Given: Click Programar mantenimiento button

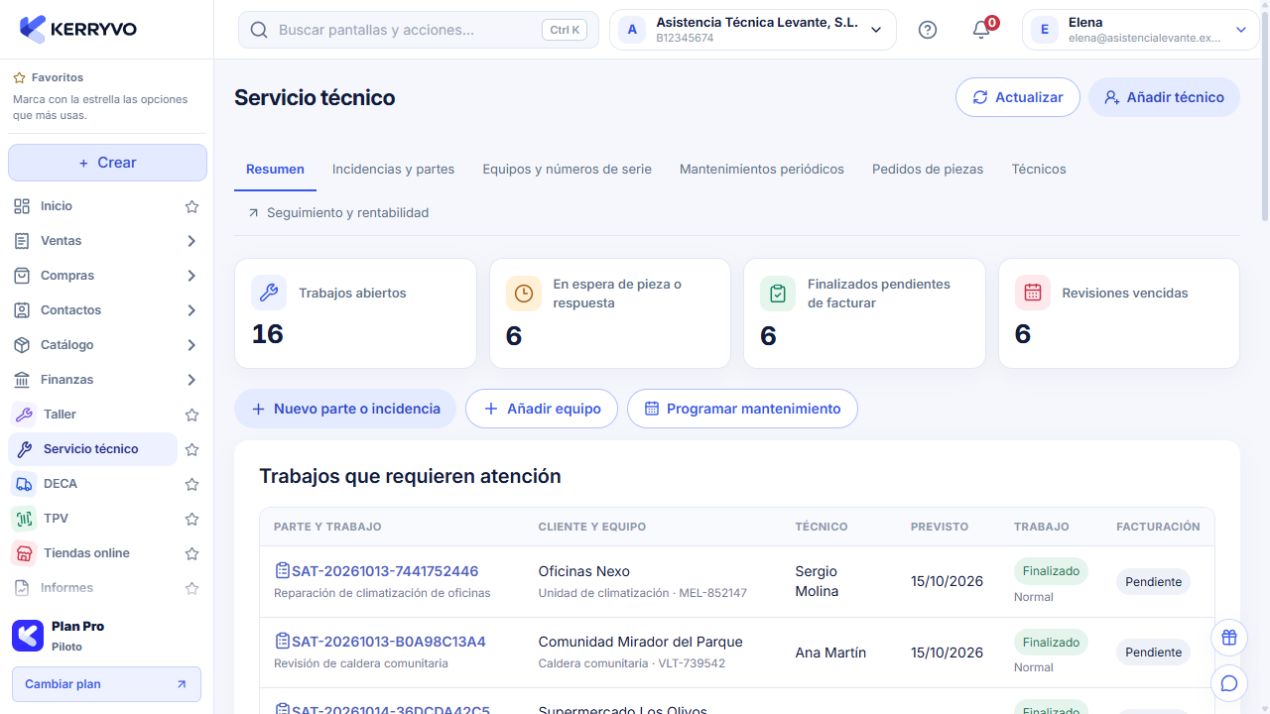Looking at the screenshot, I should coord(742,409).
